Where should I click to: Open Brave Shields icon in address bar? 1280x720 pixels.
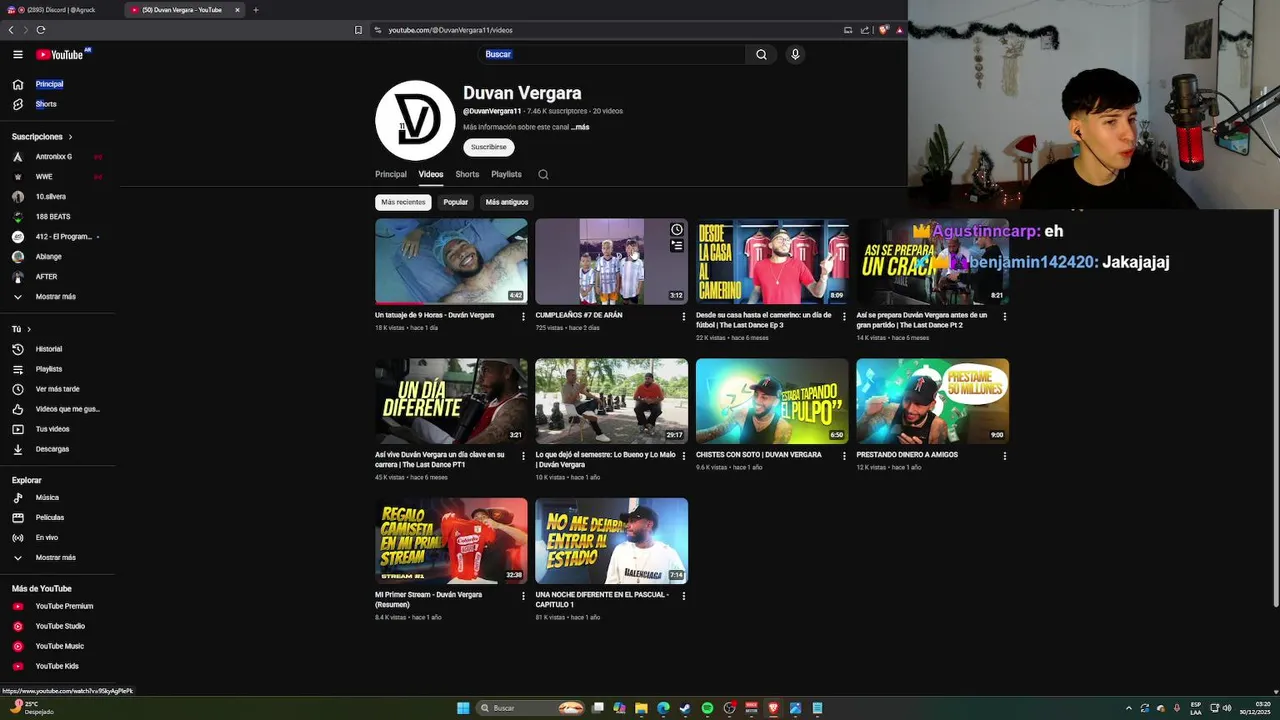tap(884, 30)
